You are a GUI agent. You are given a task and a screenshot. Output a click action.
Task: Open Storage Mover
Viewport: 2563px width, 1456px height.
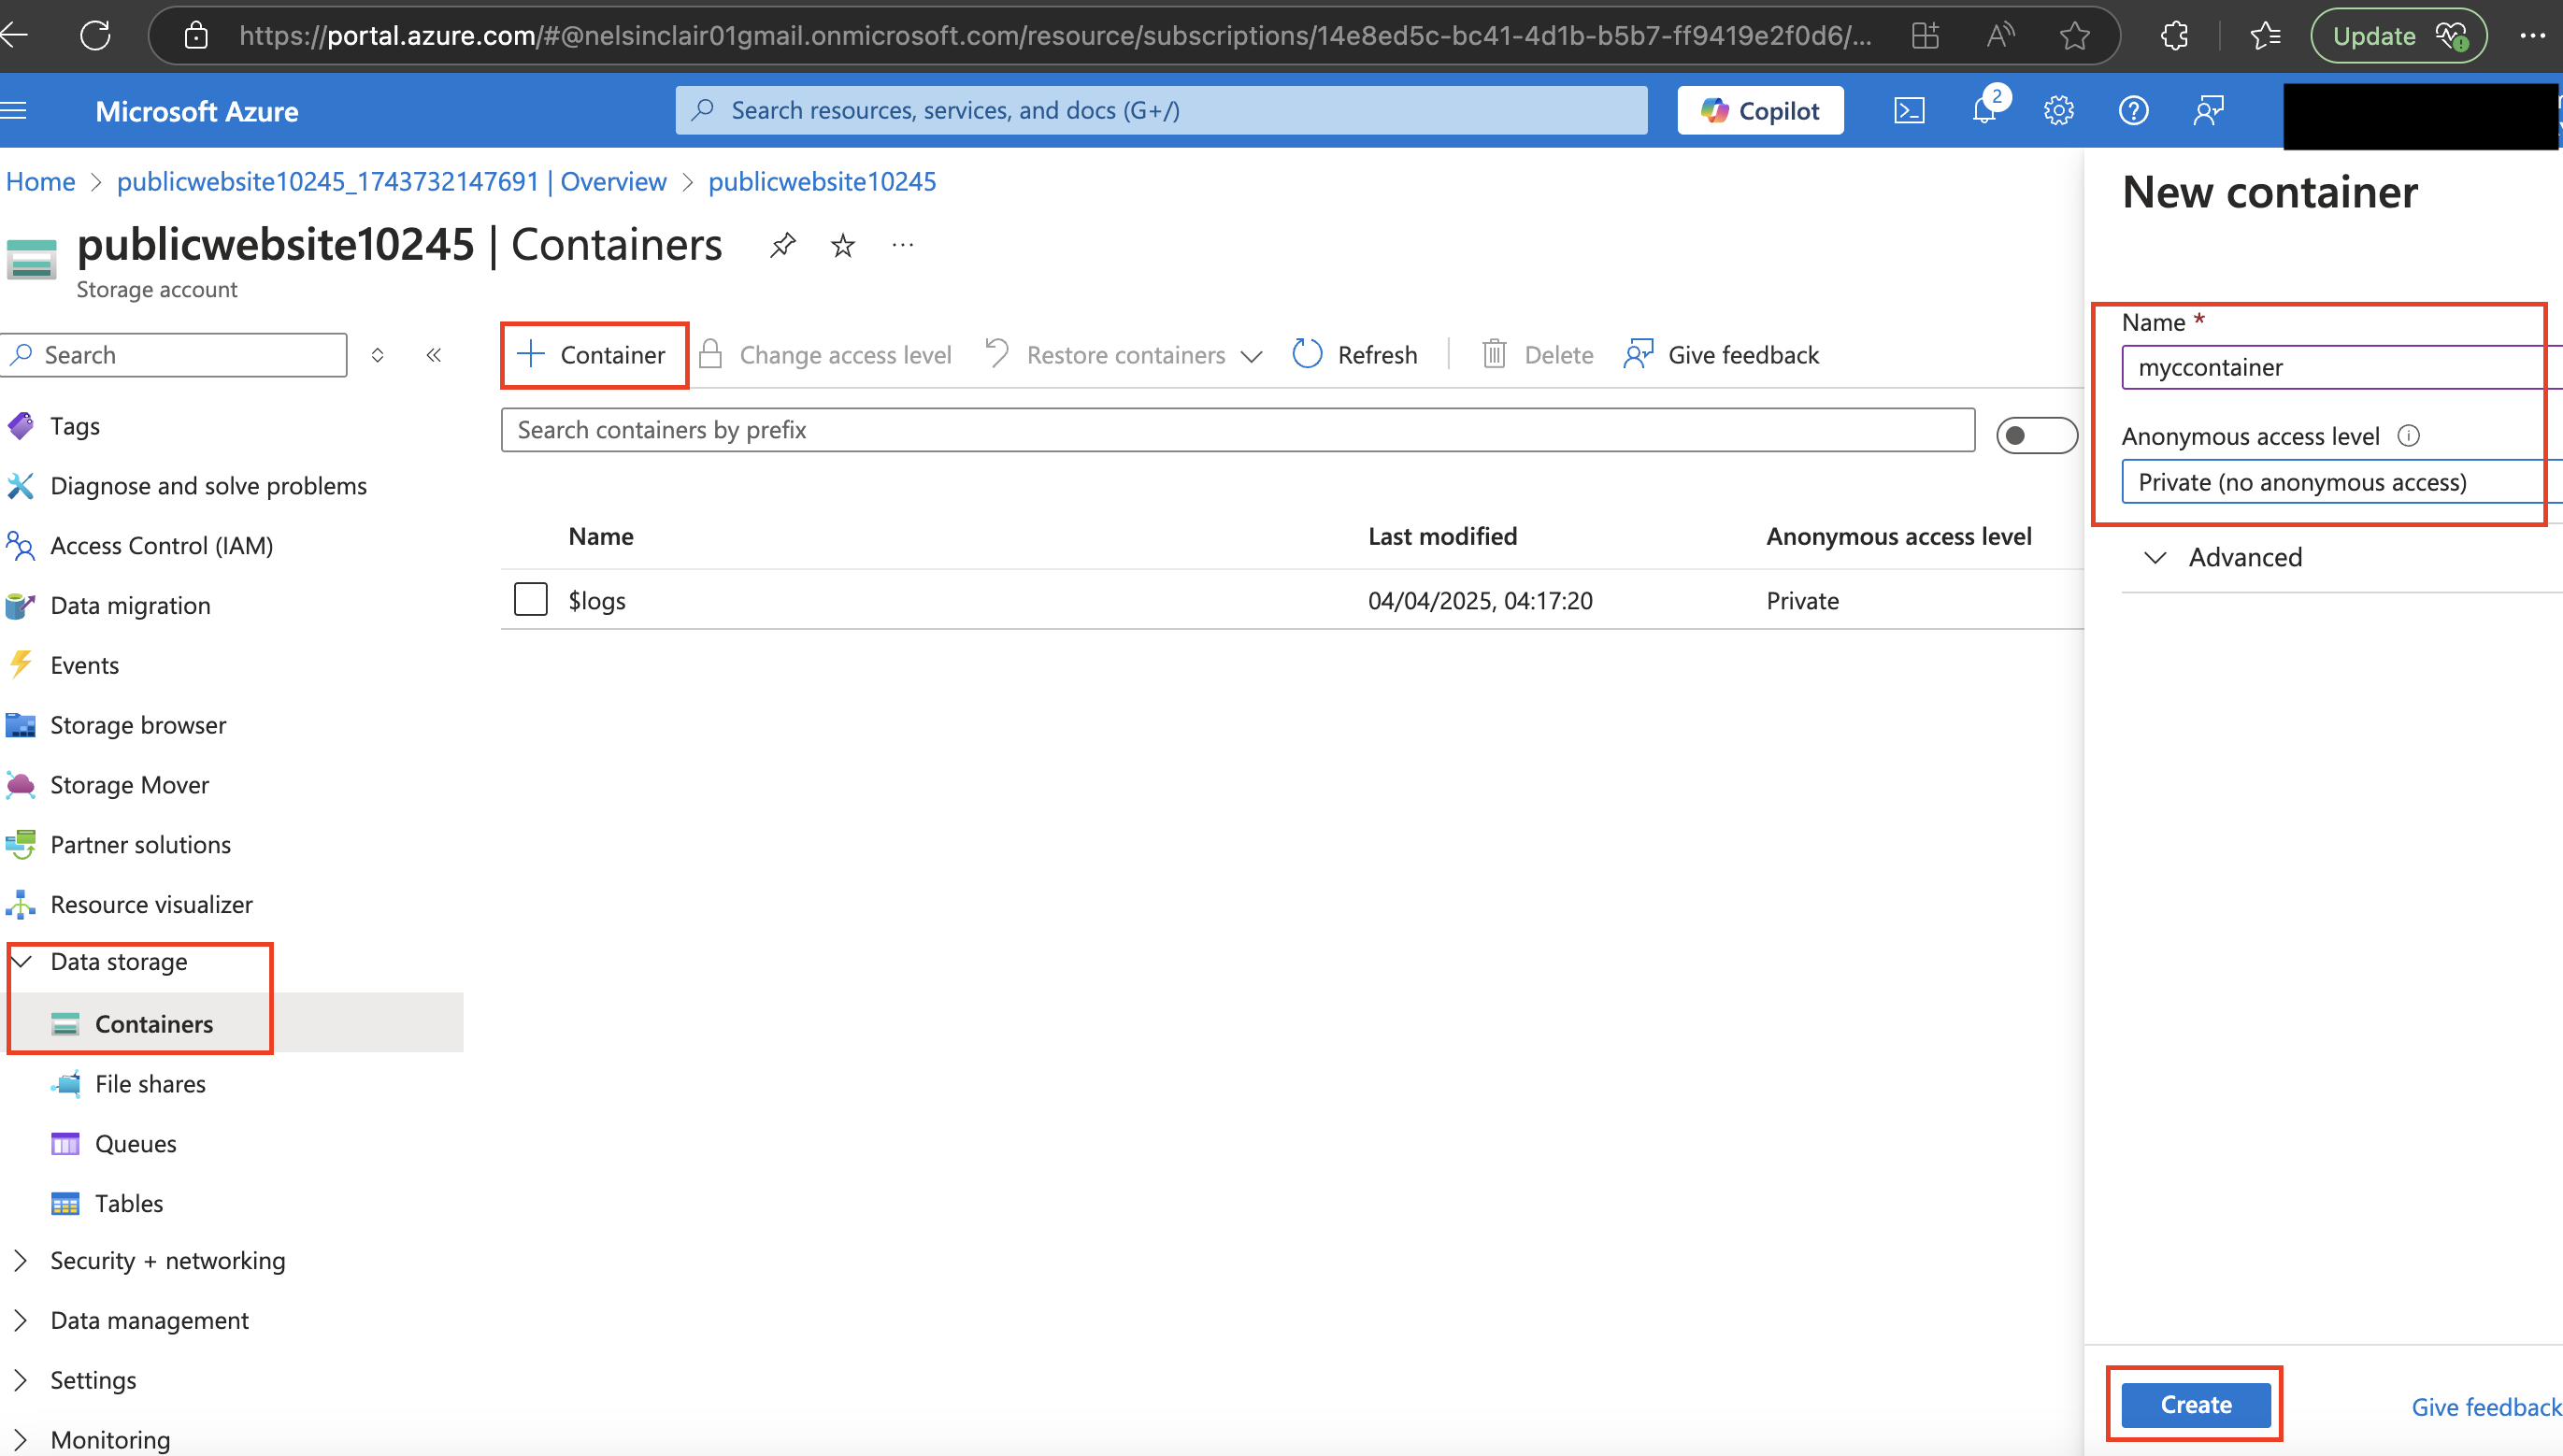[129, 786]
